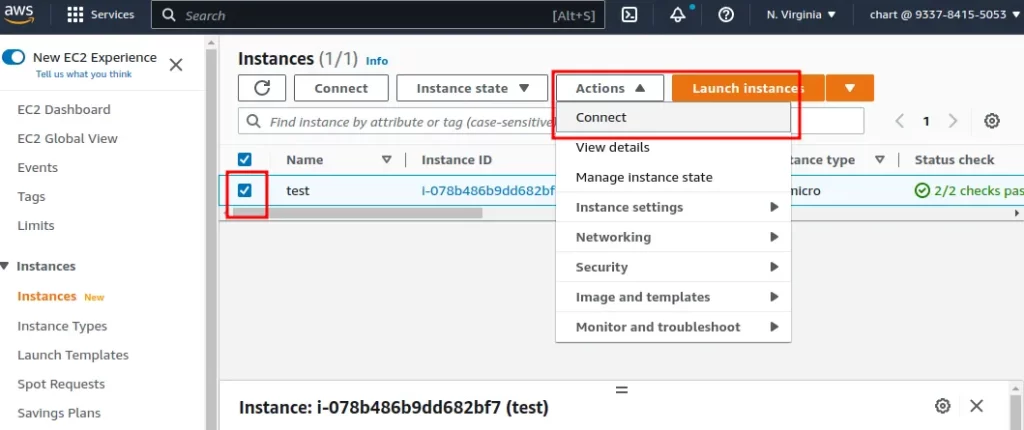
Task: Expand the Networking submenu
Action: [x=673, y=237]
